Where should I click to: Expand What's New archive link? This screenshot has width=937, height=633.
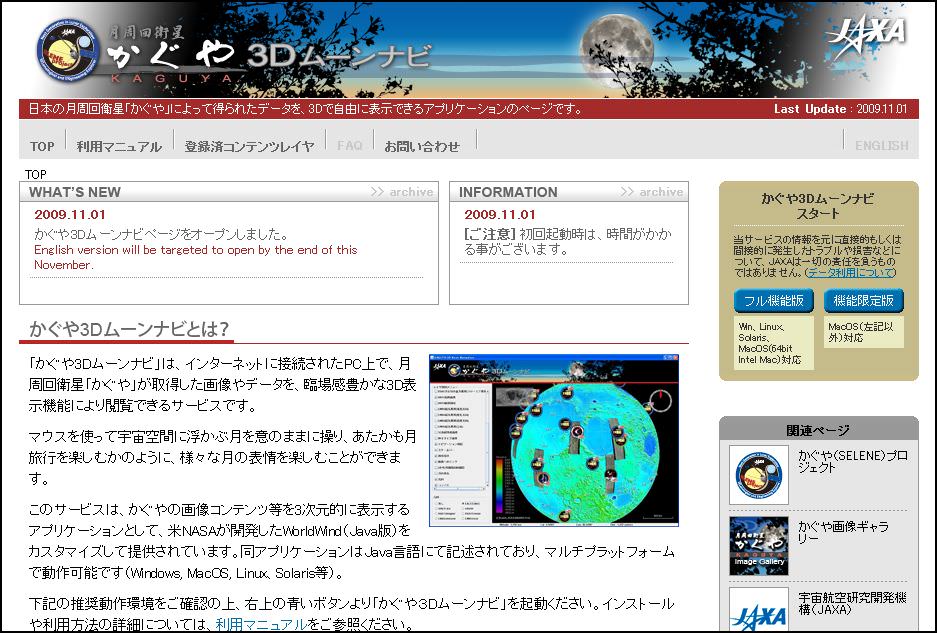point(402,192)
